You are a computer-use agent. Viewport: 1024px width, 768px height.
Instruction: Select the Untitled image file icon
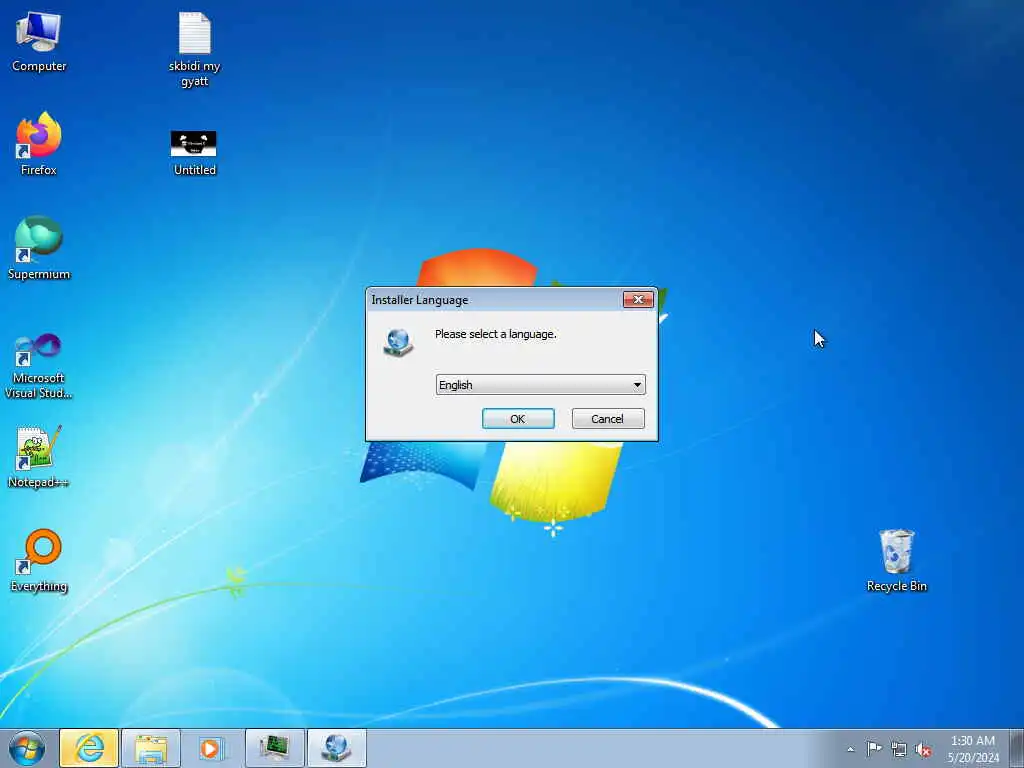pyautogui.click(x=195, y=153)
